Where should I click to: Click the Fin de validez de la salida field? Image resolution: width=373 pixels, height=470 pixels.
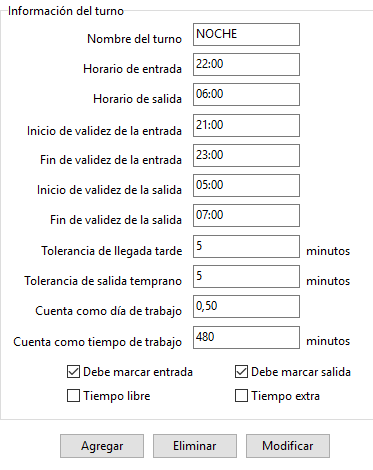tap(246, 215)
